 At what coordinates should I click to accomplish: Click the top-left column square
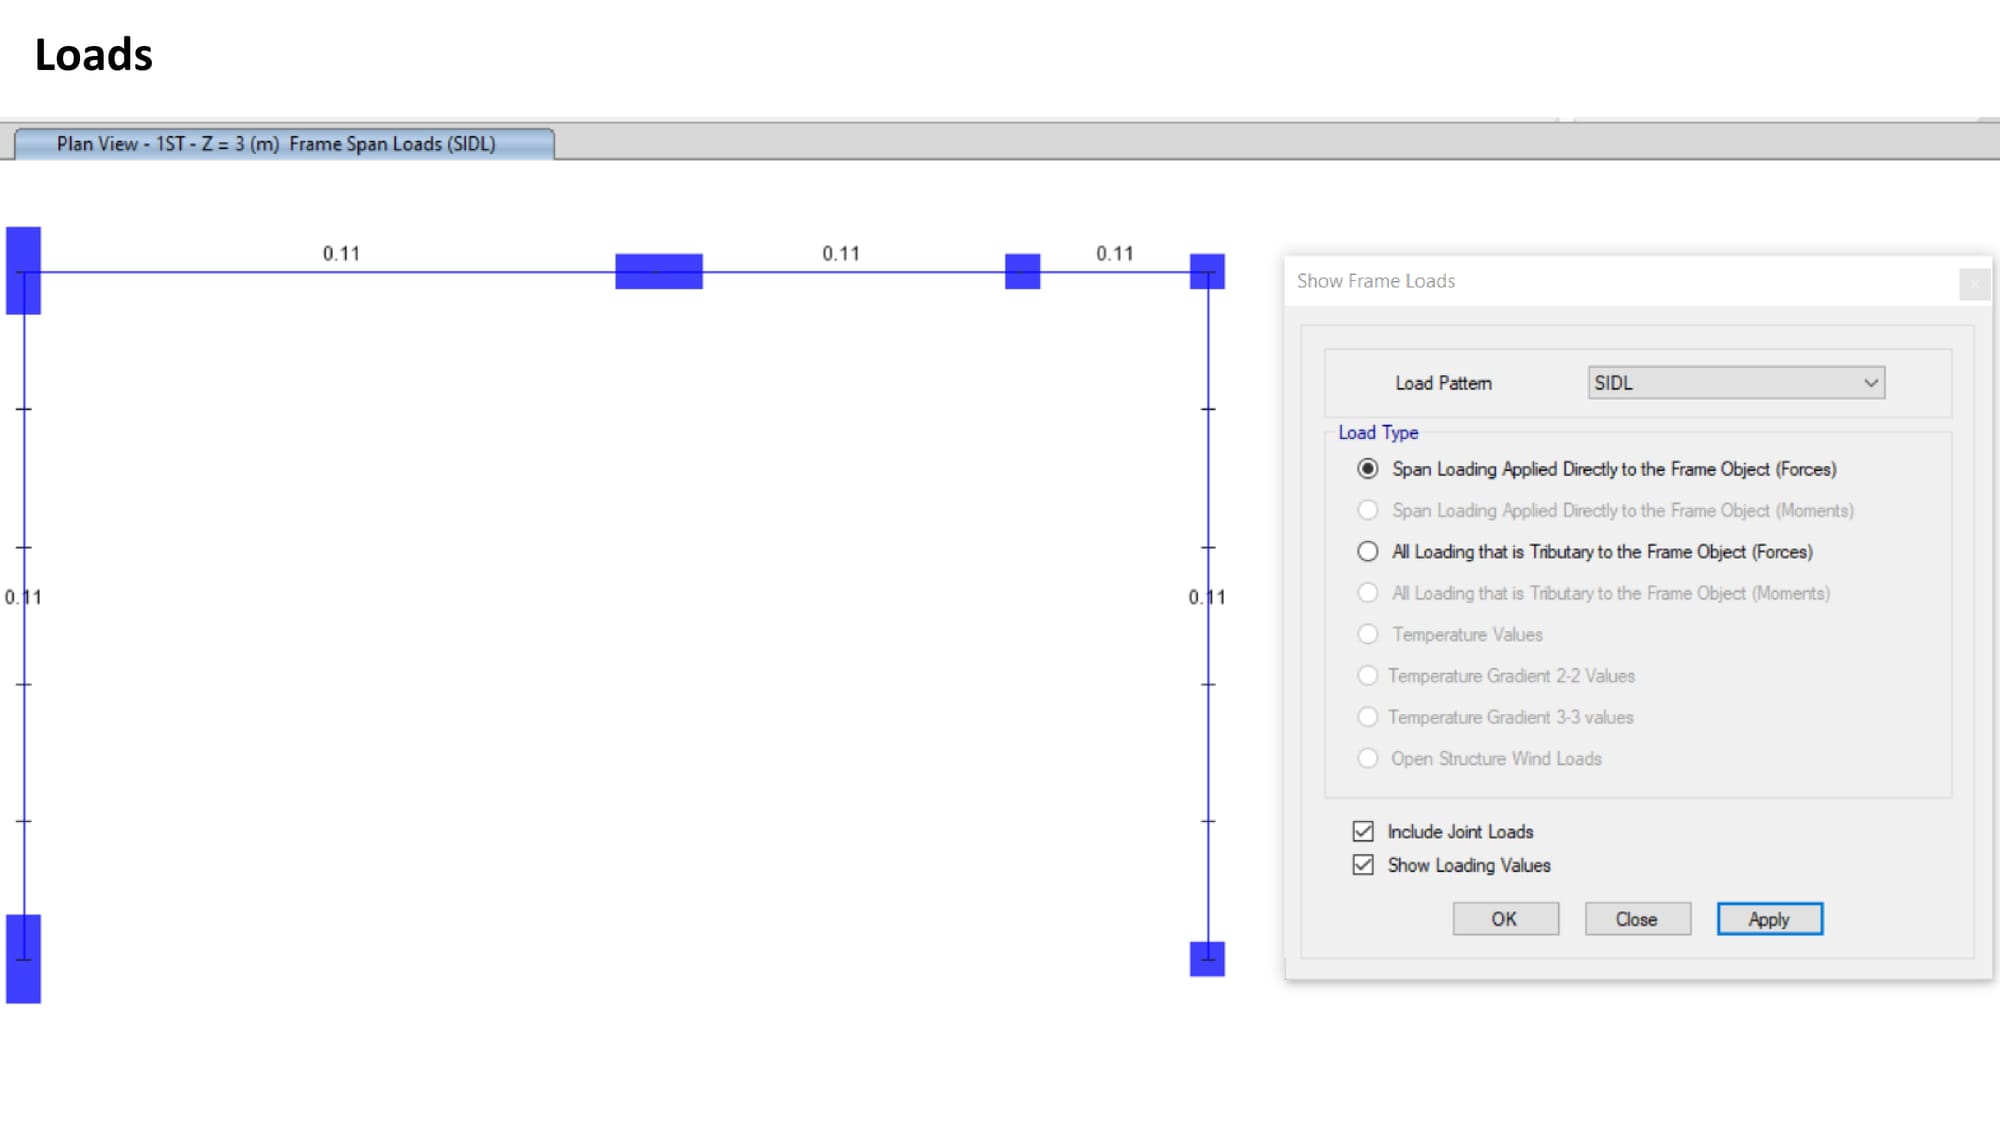tap(24, 270)
